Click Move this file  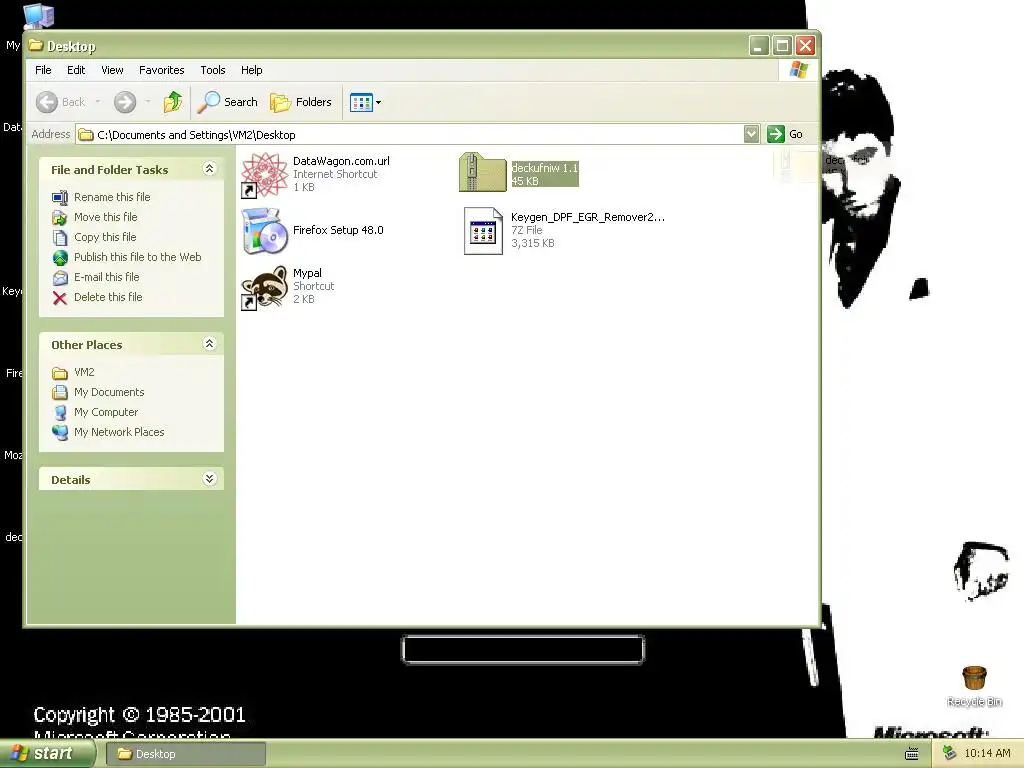click(105, 217)
